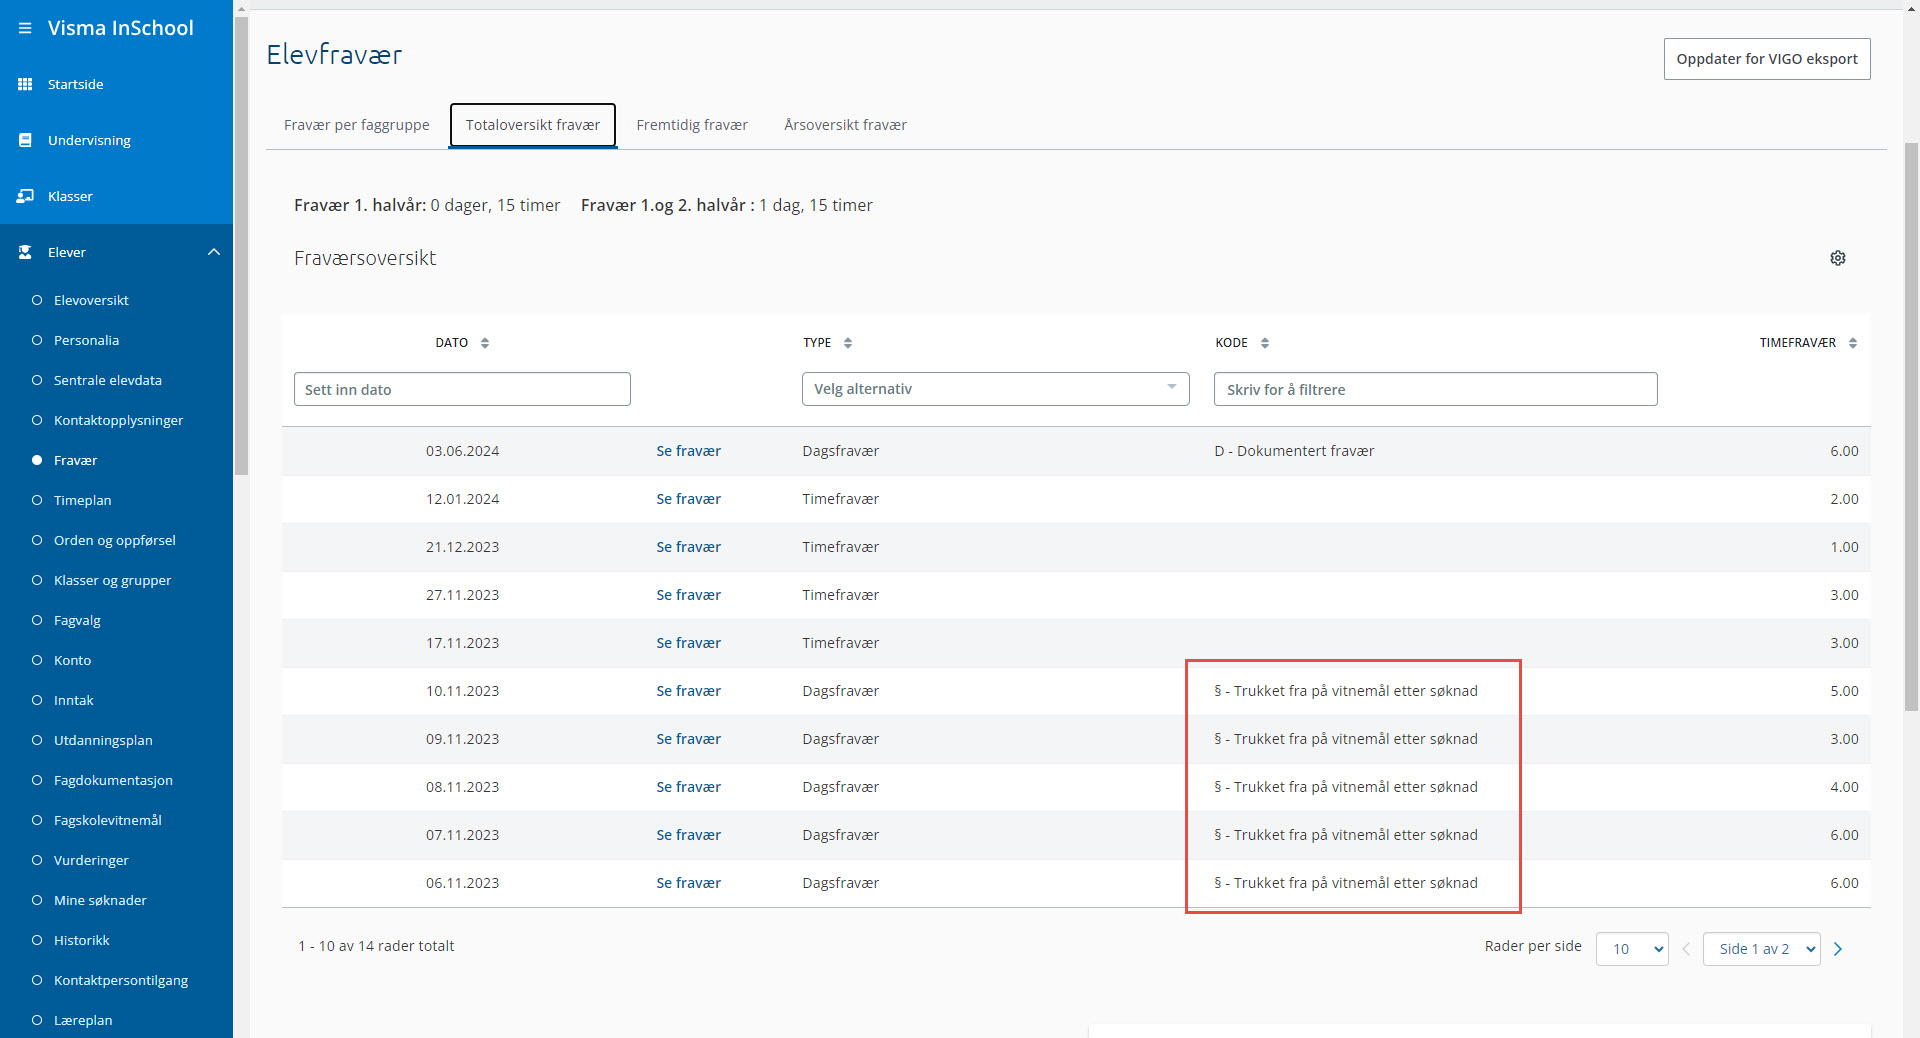The image size is (1920, 1038).
Task: Click the Startside grid icon
Action: (25, 84)
